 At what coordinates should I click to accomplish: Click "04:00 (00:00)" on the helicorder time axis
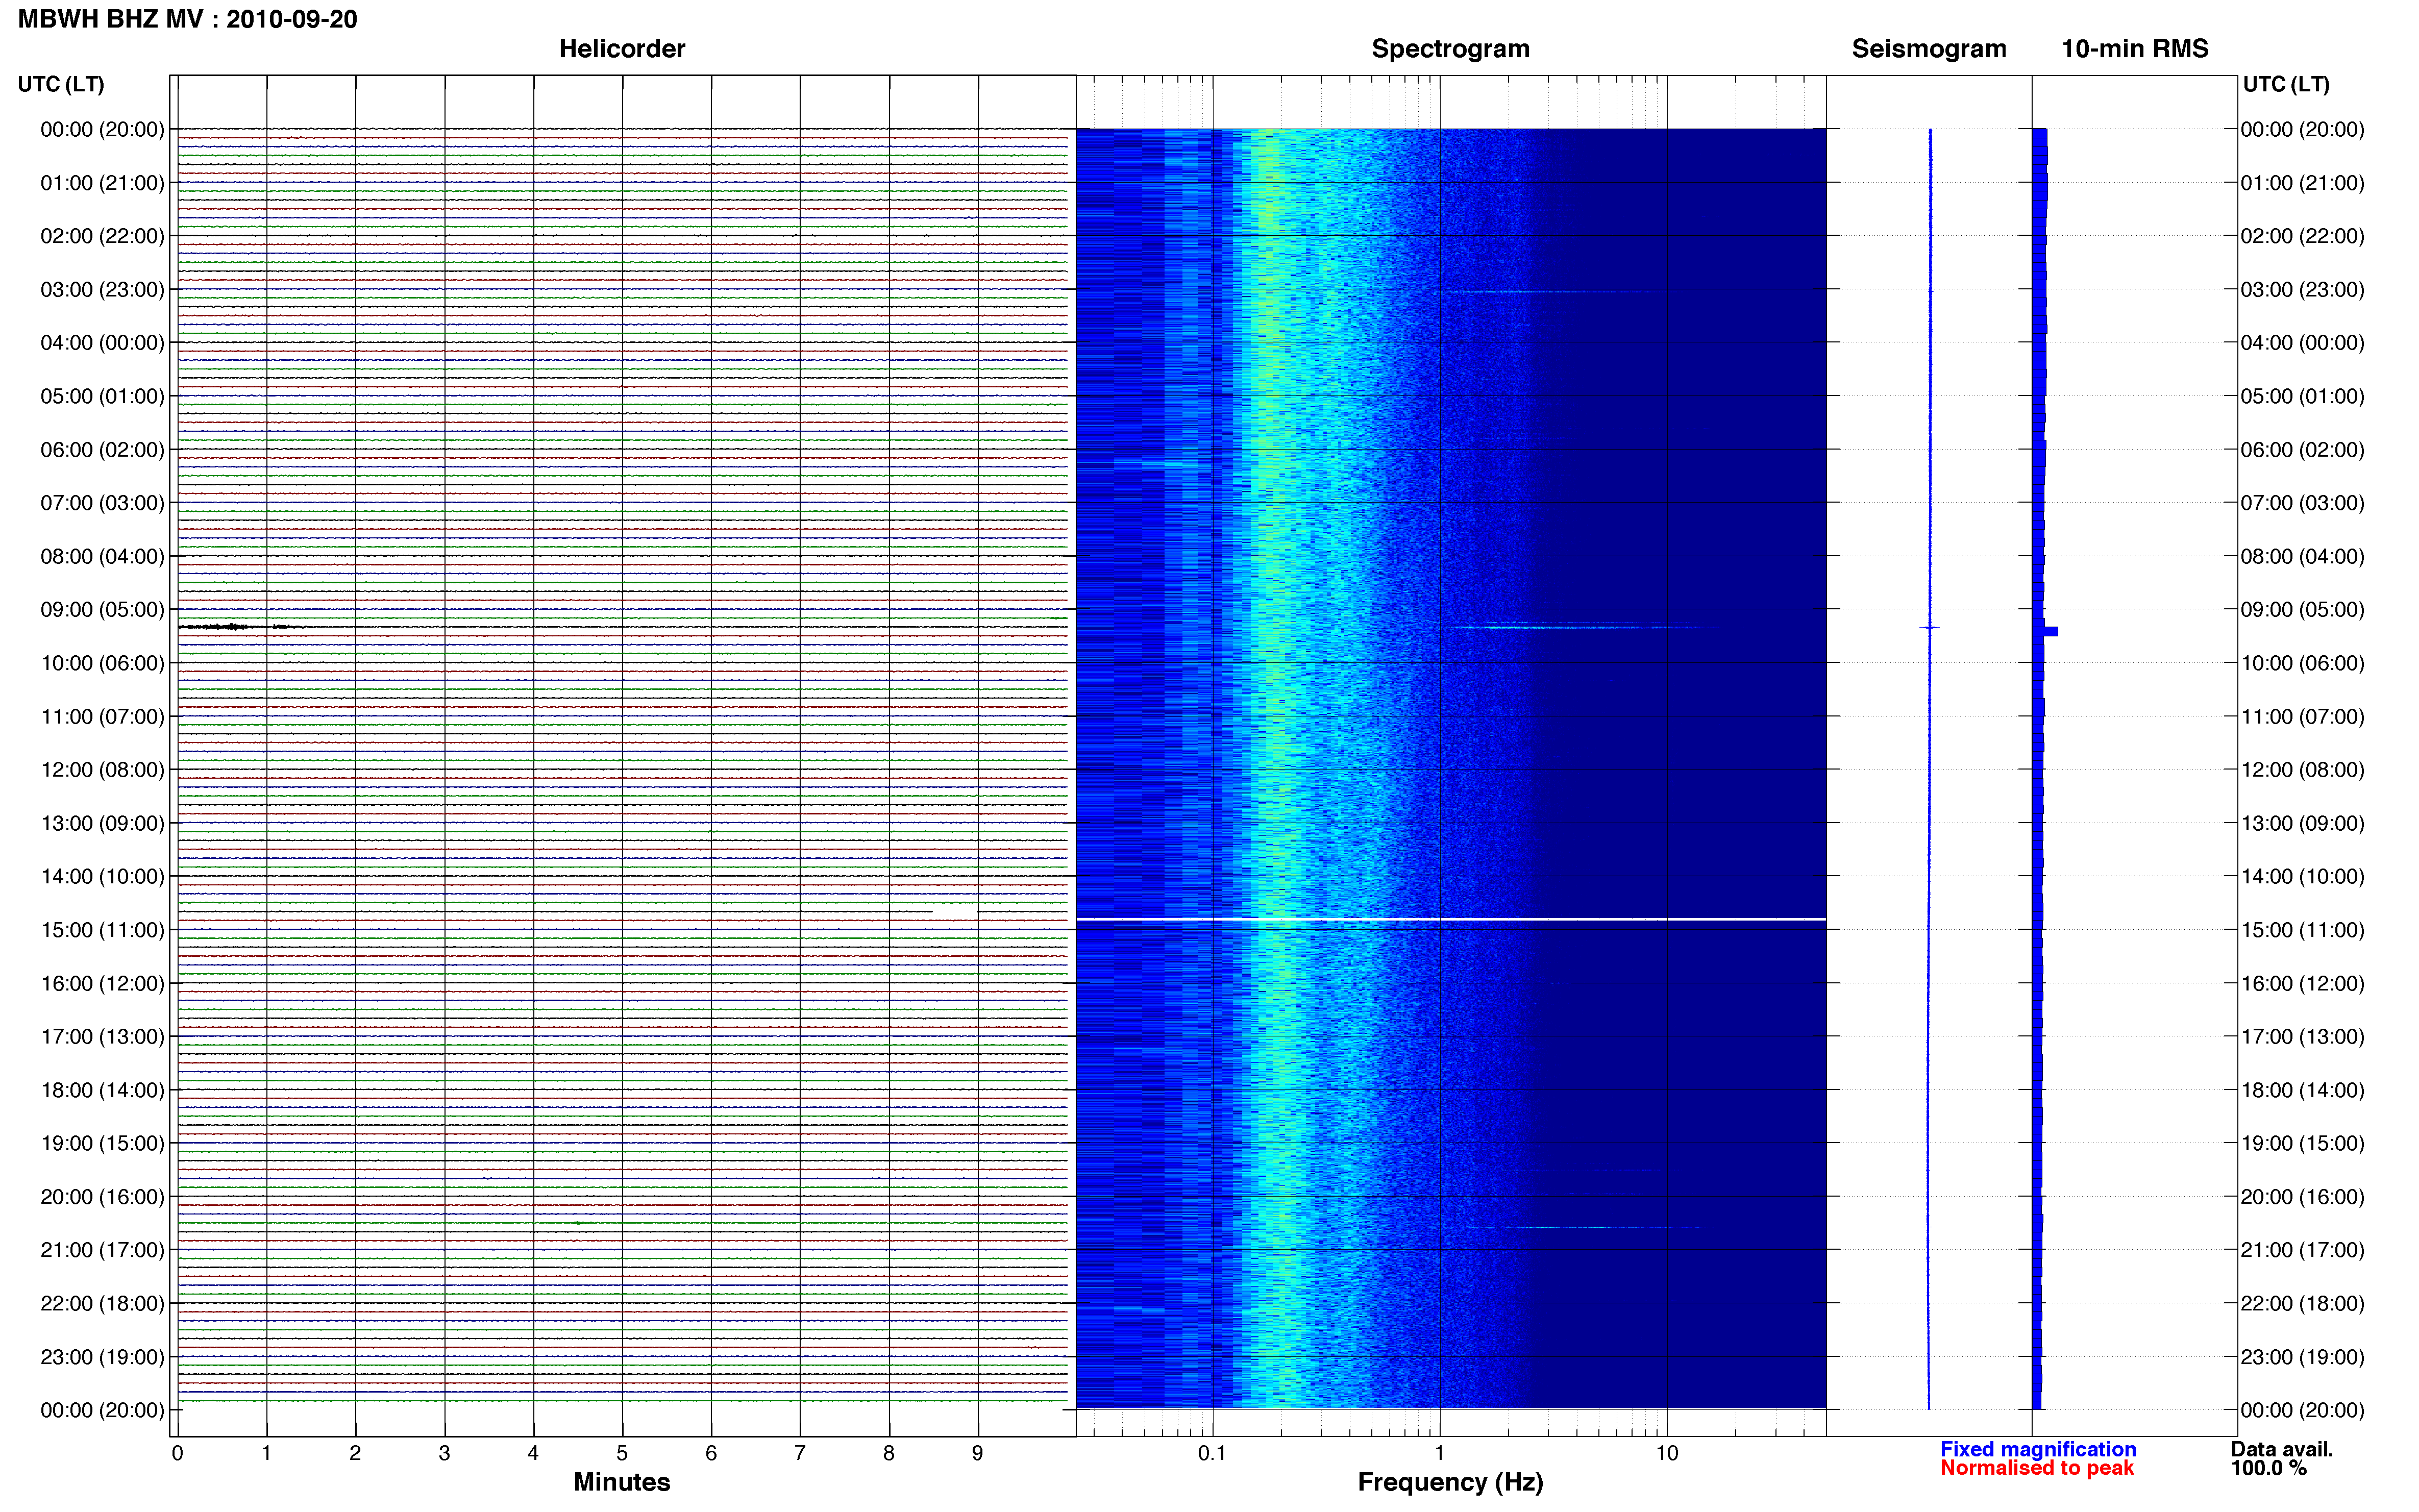(x=102, y=343)
